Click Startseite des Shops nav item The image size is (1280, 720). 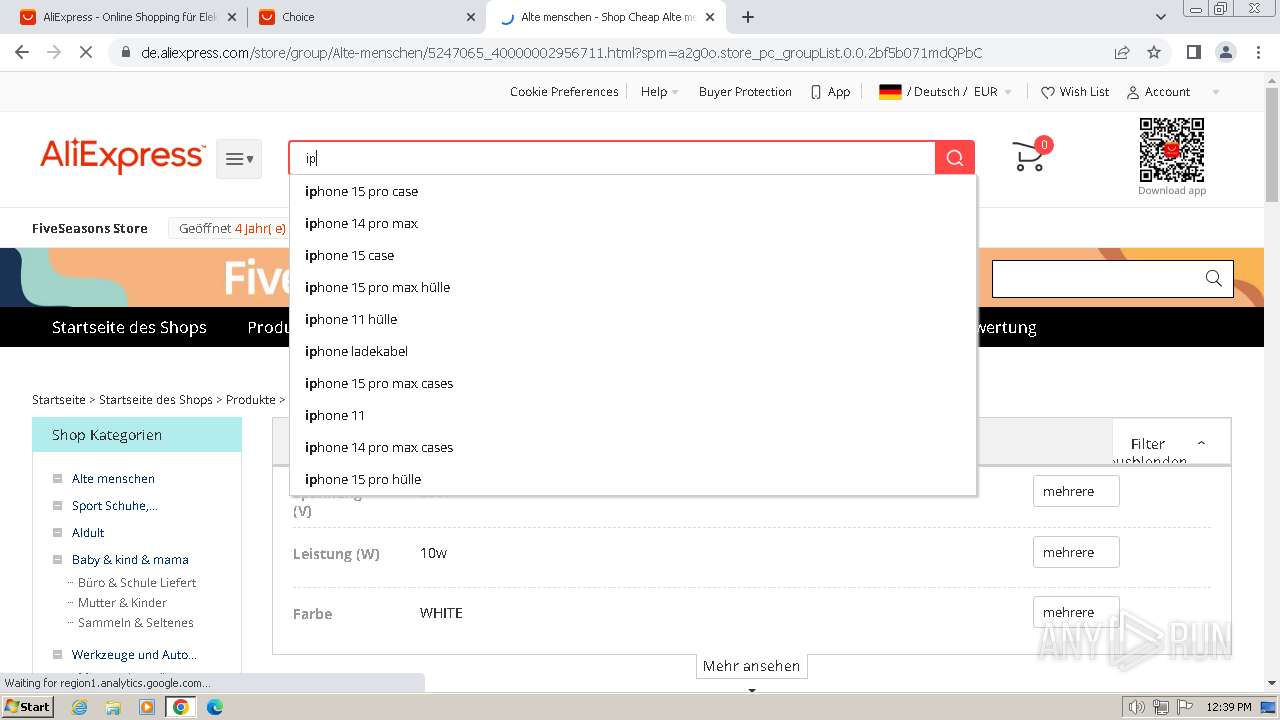pyautogui.click(x=129, y=327)
